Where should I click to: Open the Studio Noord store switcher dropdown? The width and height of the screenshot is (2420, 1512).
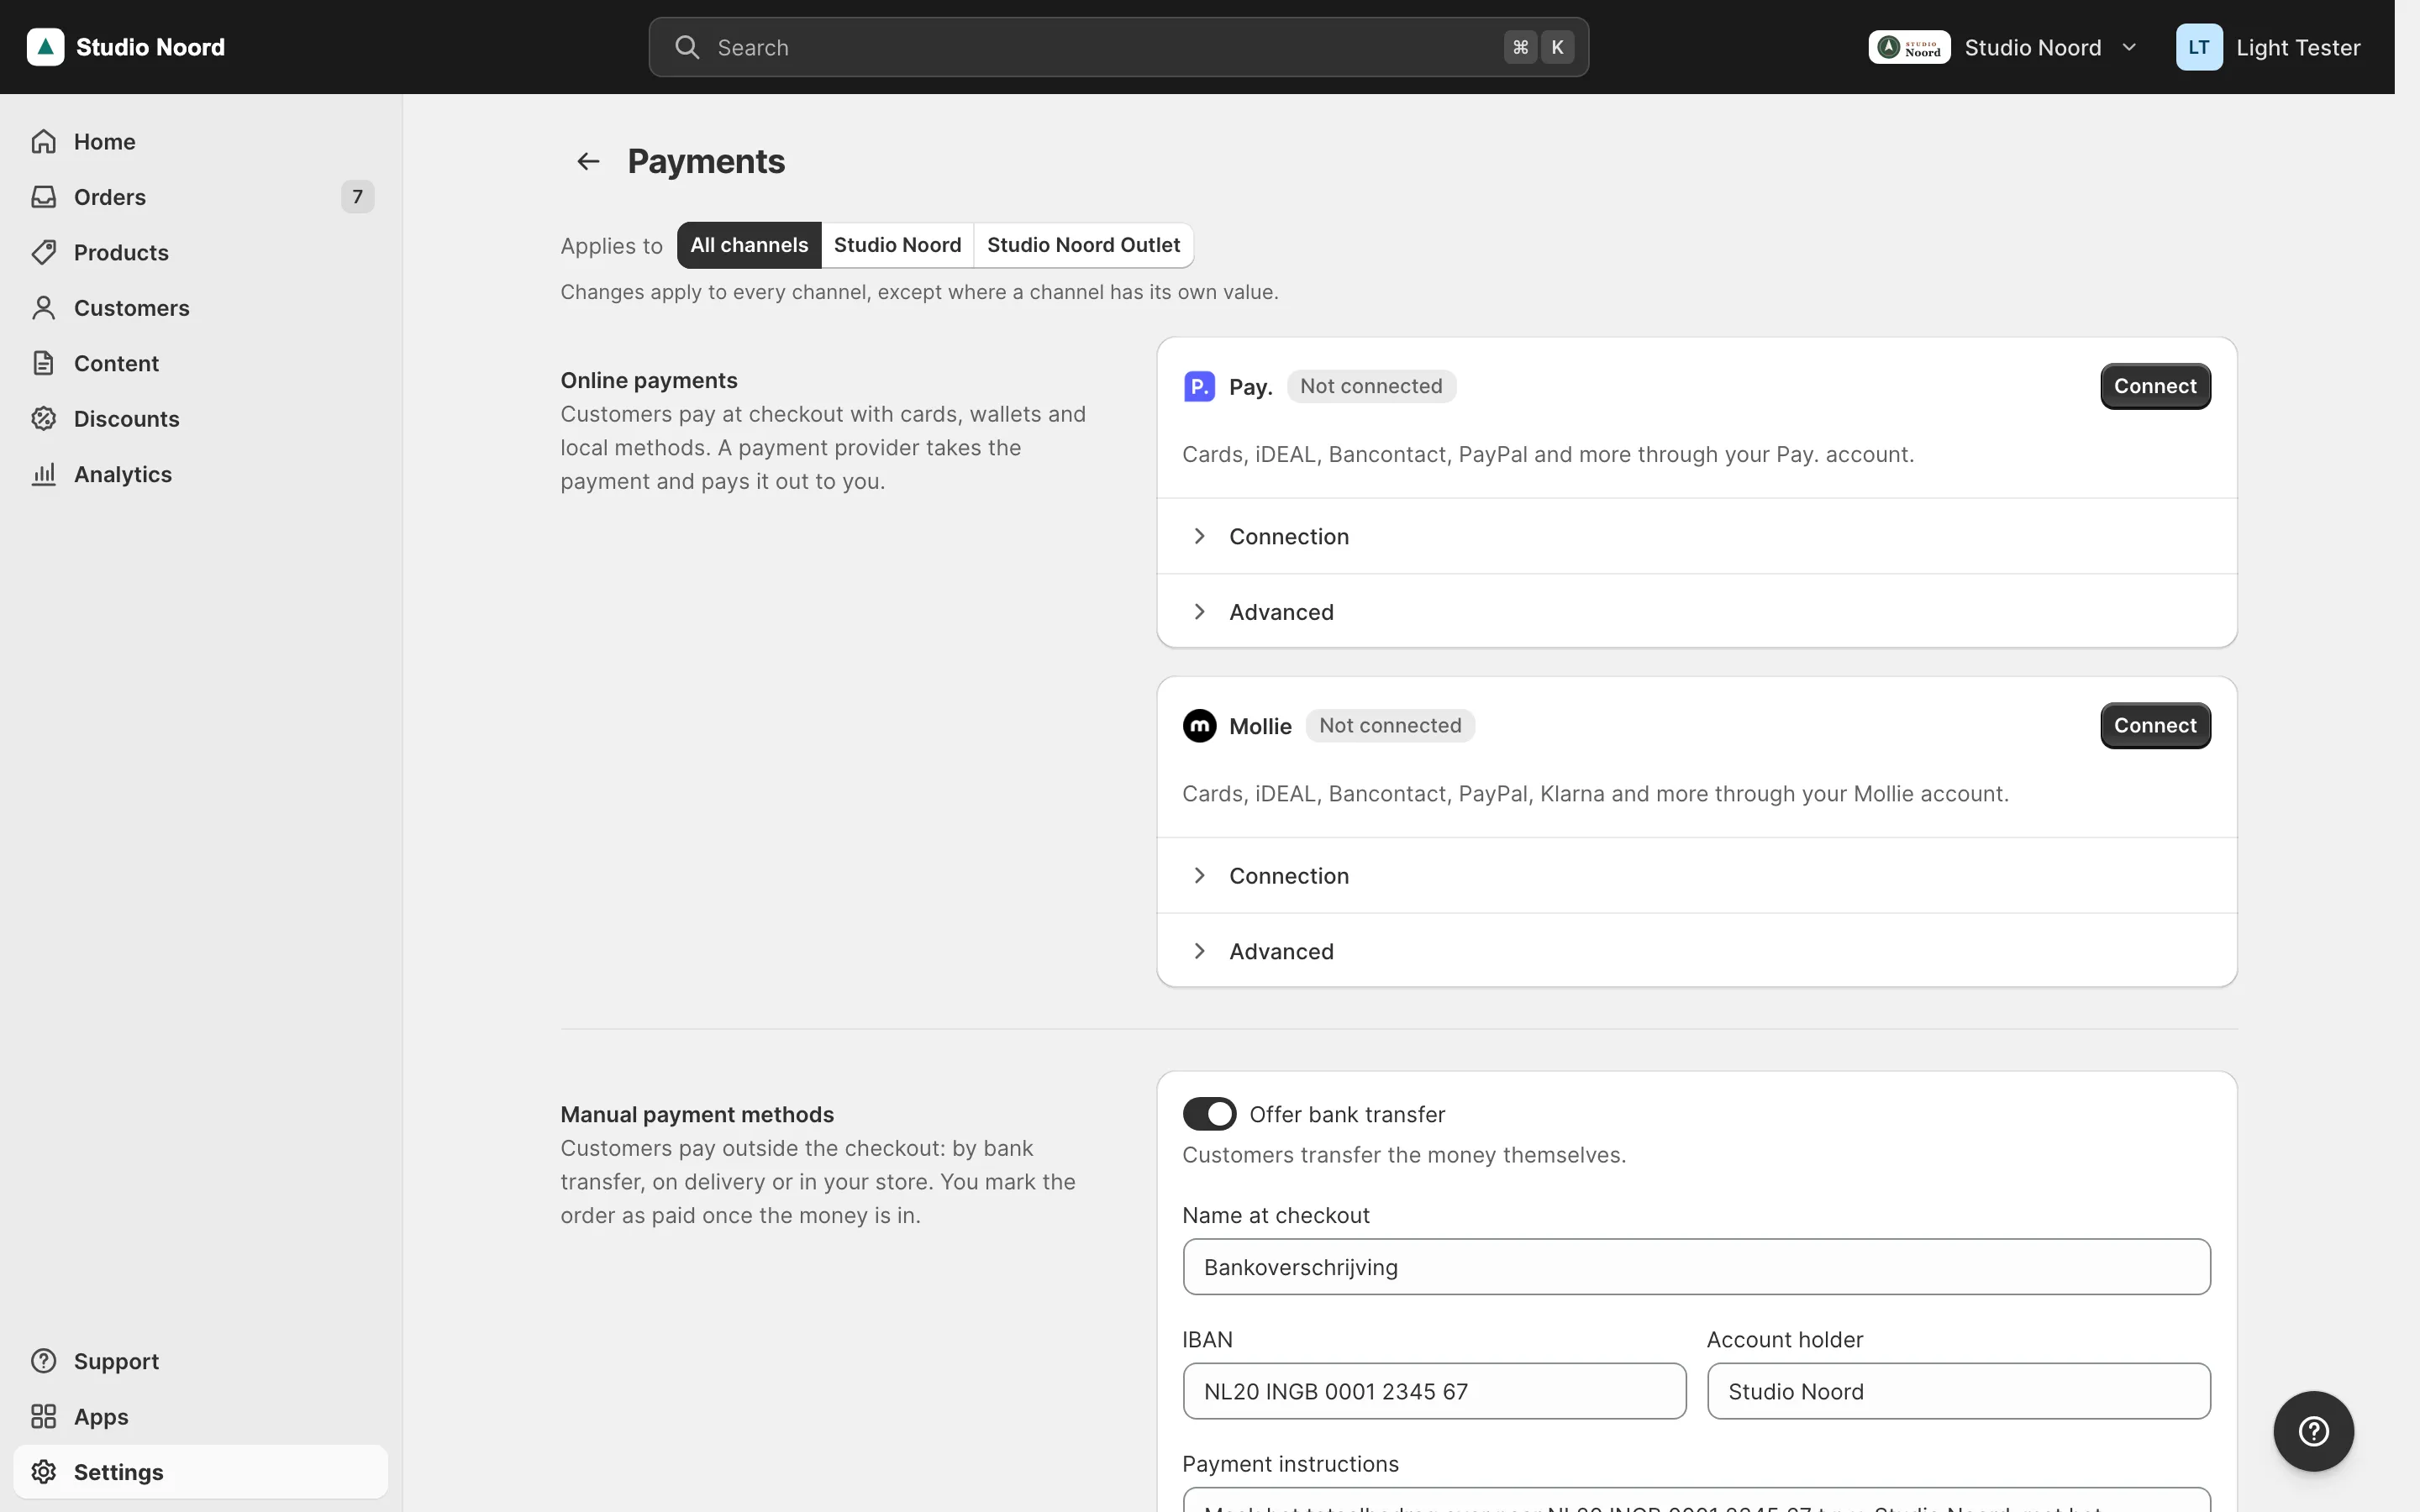click(2003, 47)
